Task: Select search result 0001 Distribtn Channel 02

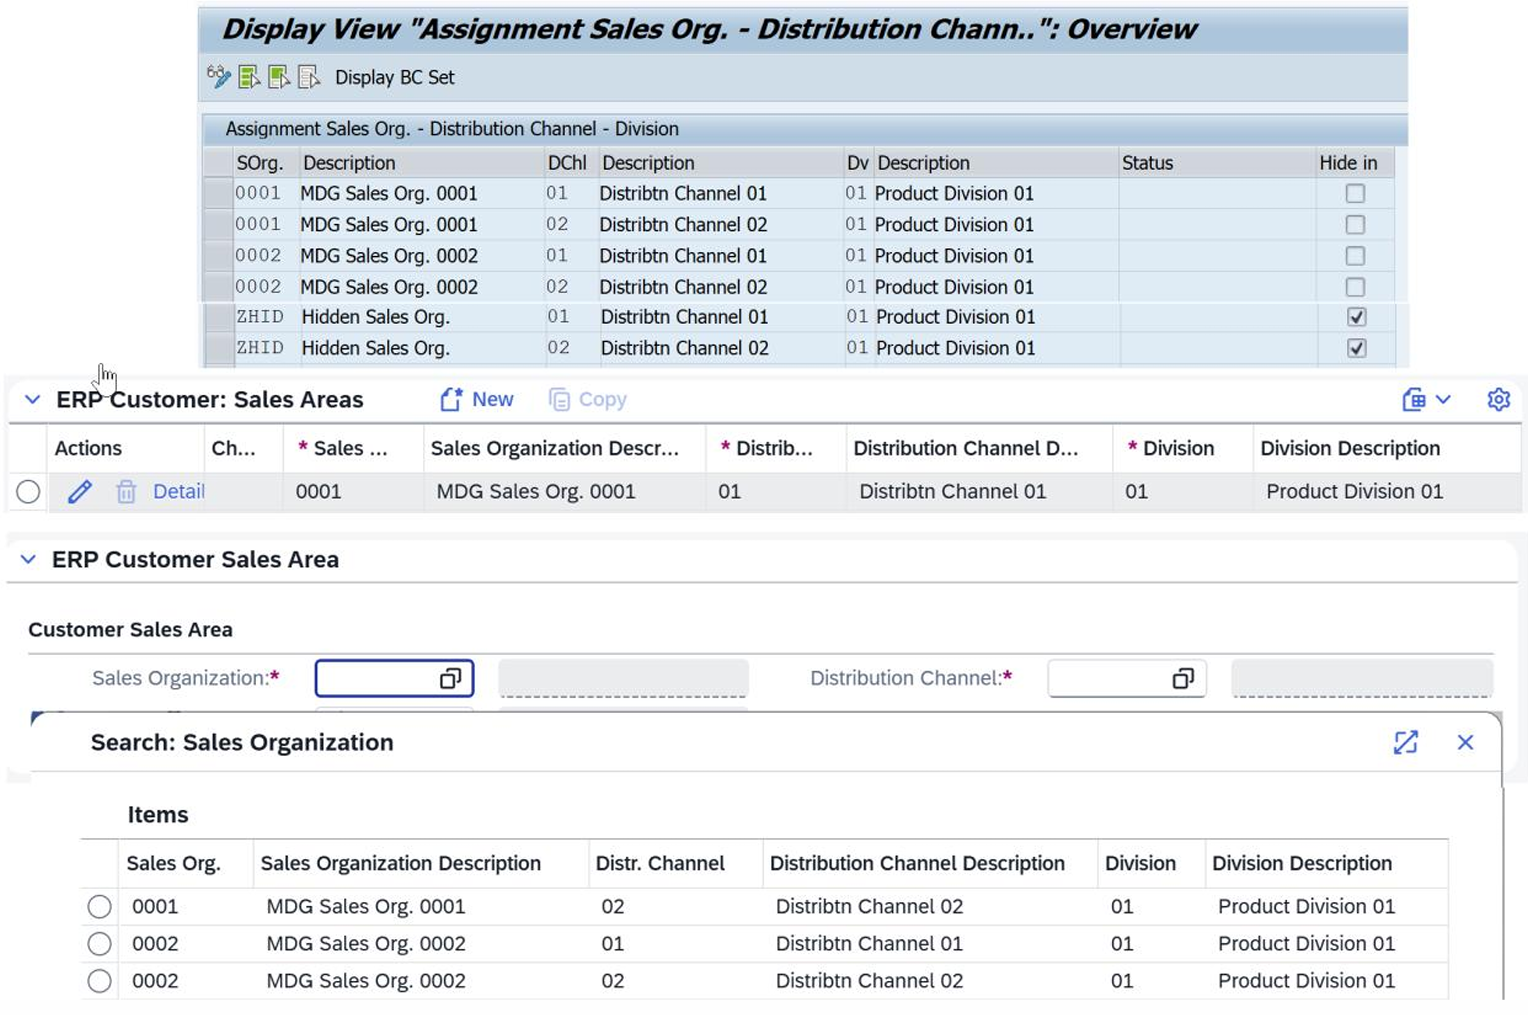Action: click(x=99, y=906)
